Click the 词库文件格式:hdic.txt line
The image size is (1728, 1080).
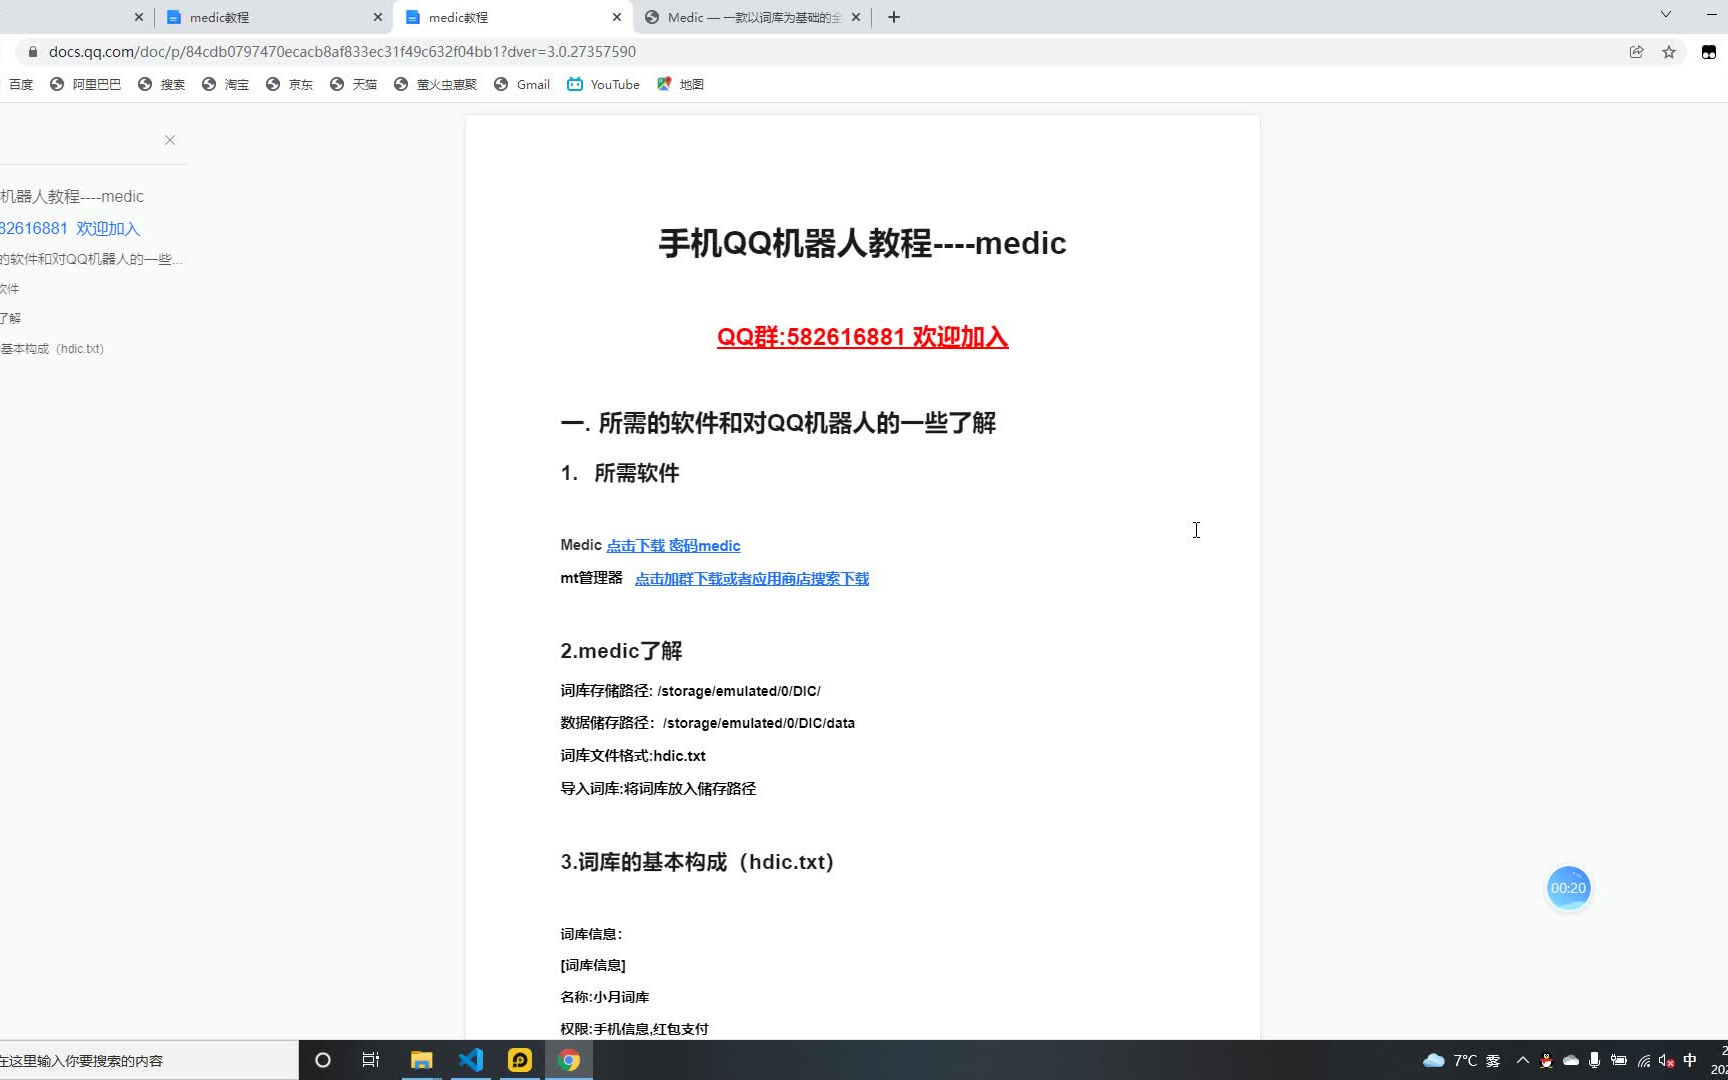[x=633, y=756]
